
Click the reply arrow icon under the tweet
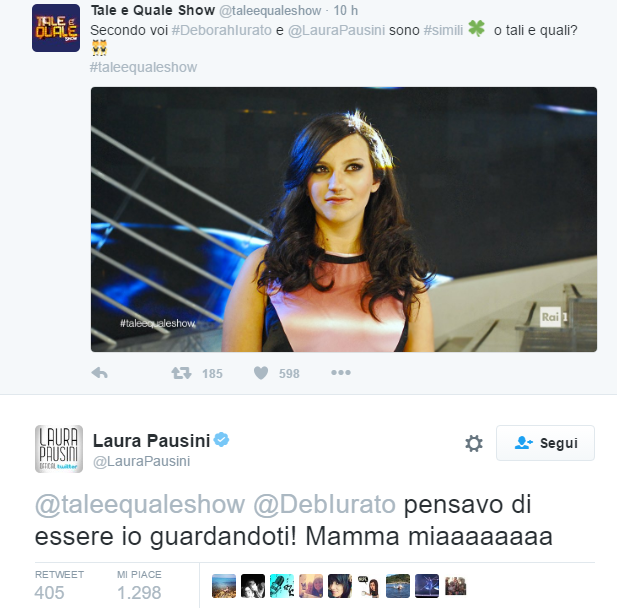(99, 373)
